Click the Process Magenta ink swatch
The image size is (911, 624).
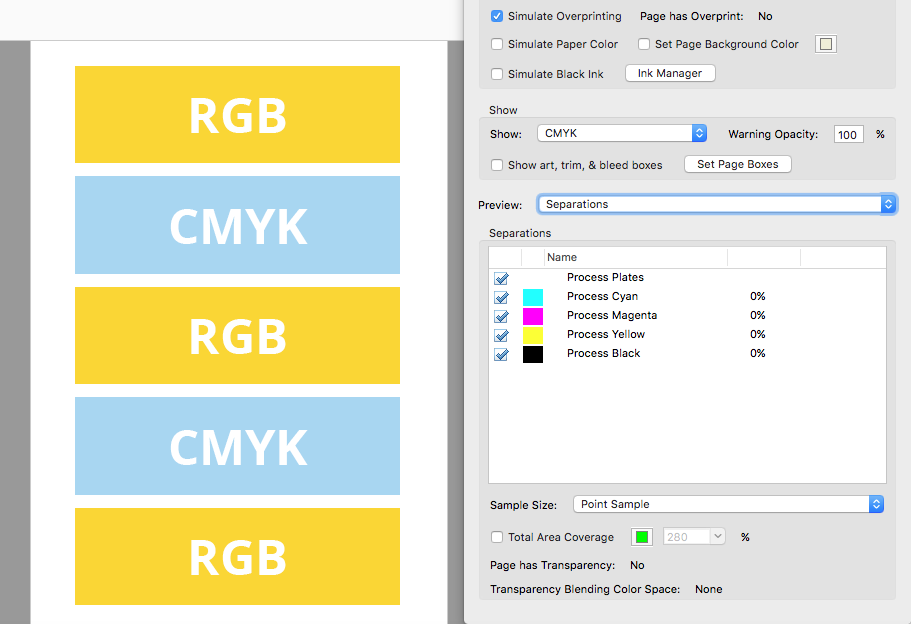click(533, 315)
